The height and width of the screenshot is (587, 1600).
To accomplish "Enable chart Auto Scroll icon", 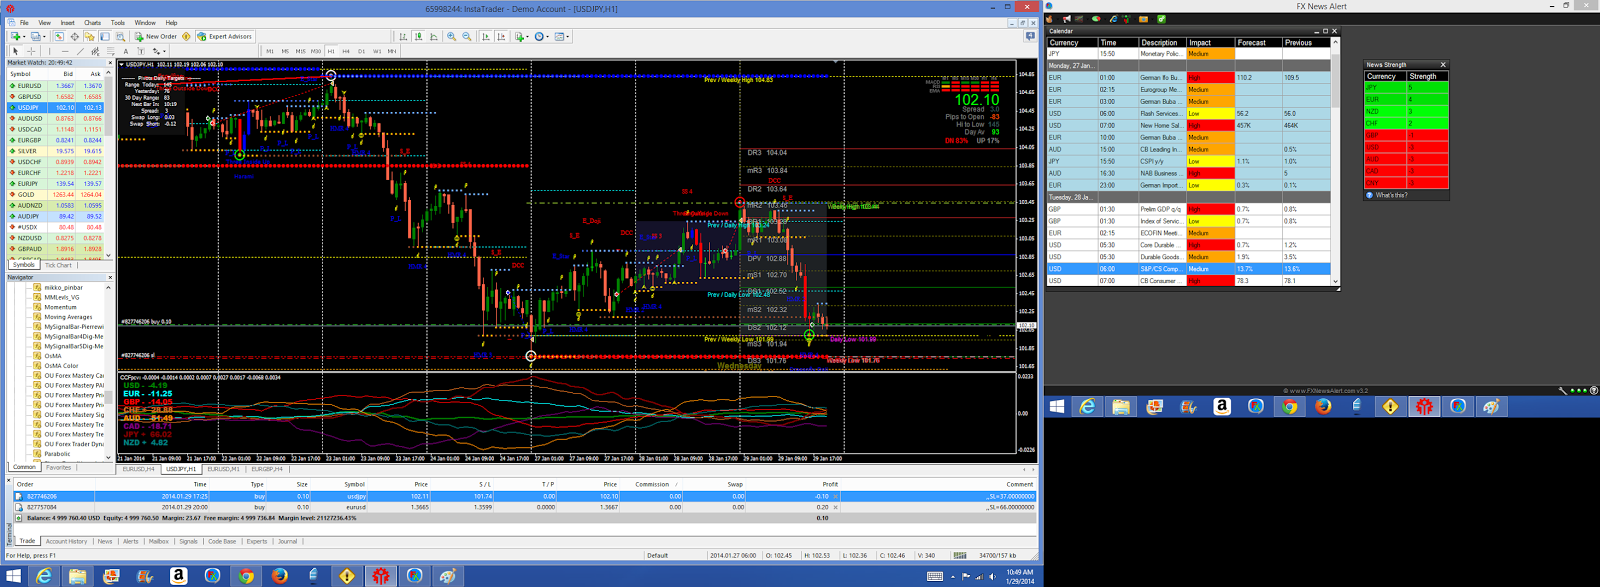I will 486,36.
